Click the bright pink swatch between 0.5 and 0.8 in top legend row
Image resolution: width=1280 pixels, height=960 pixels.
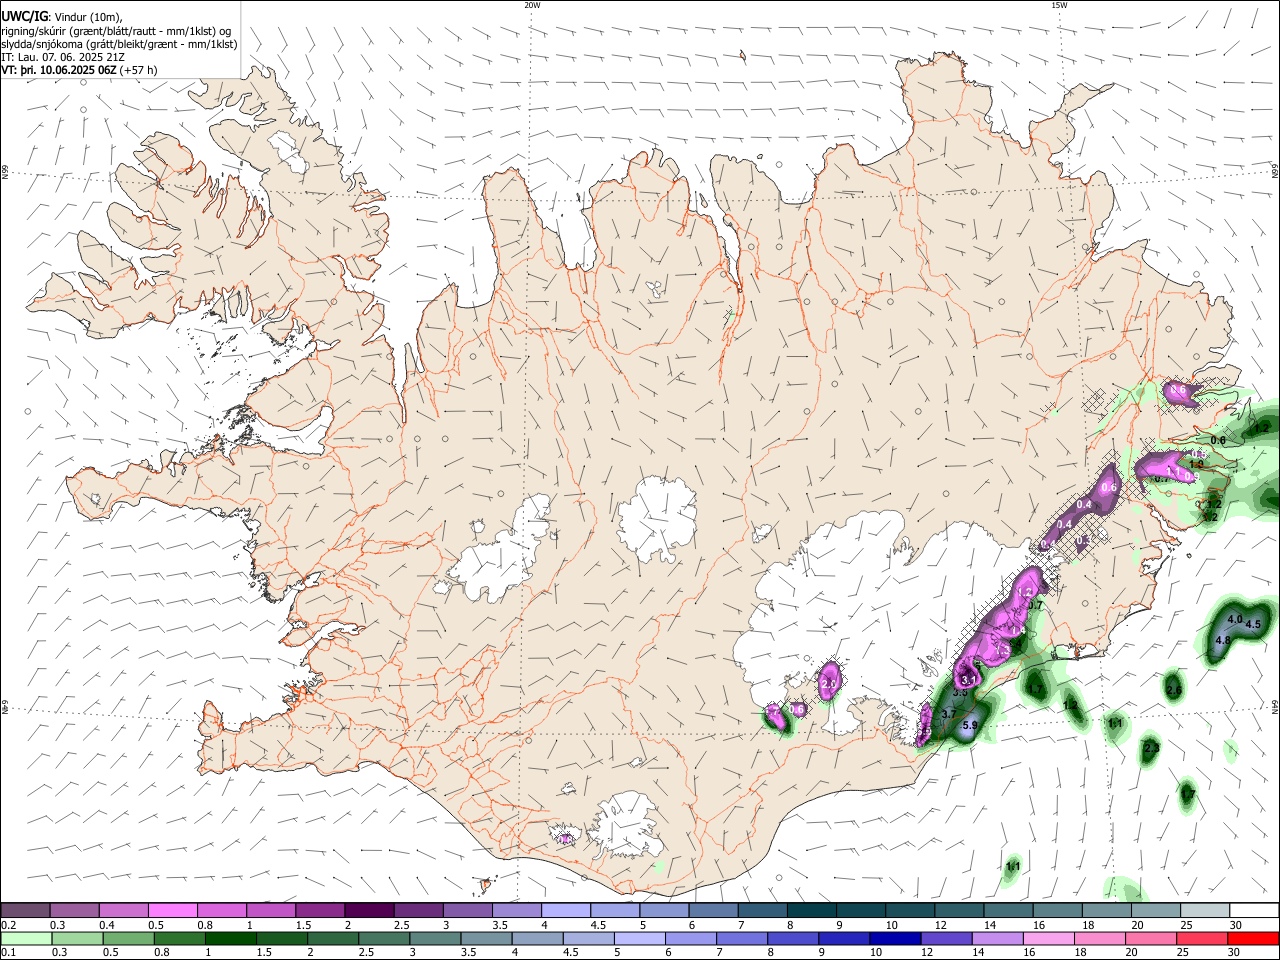(172, 910)
